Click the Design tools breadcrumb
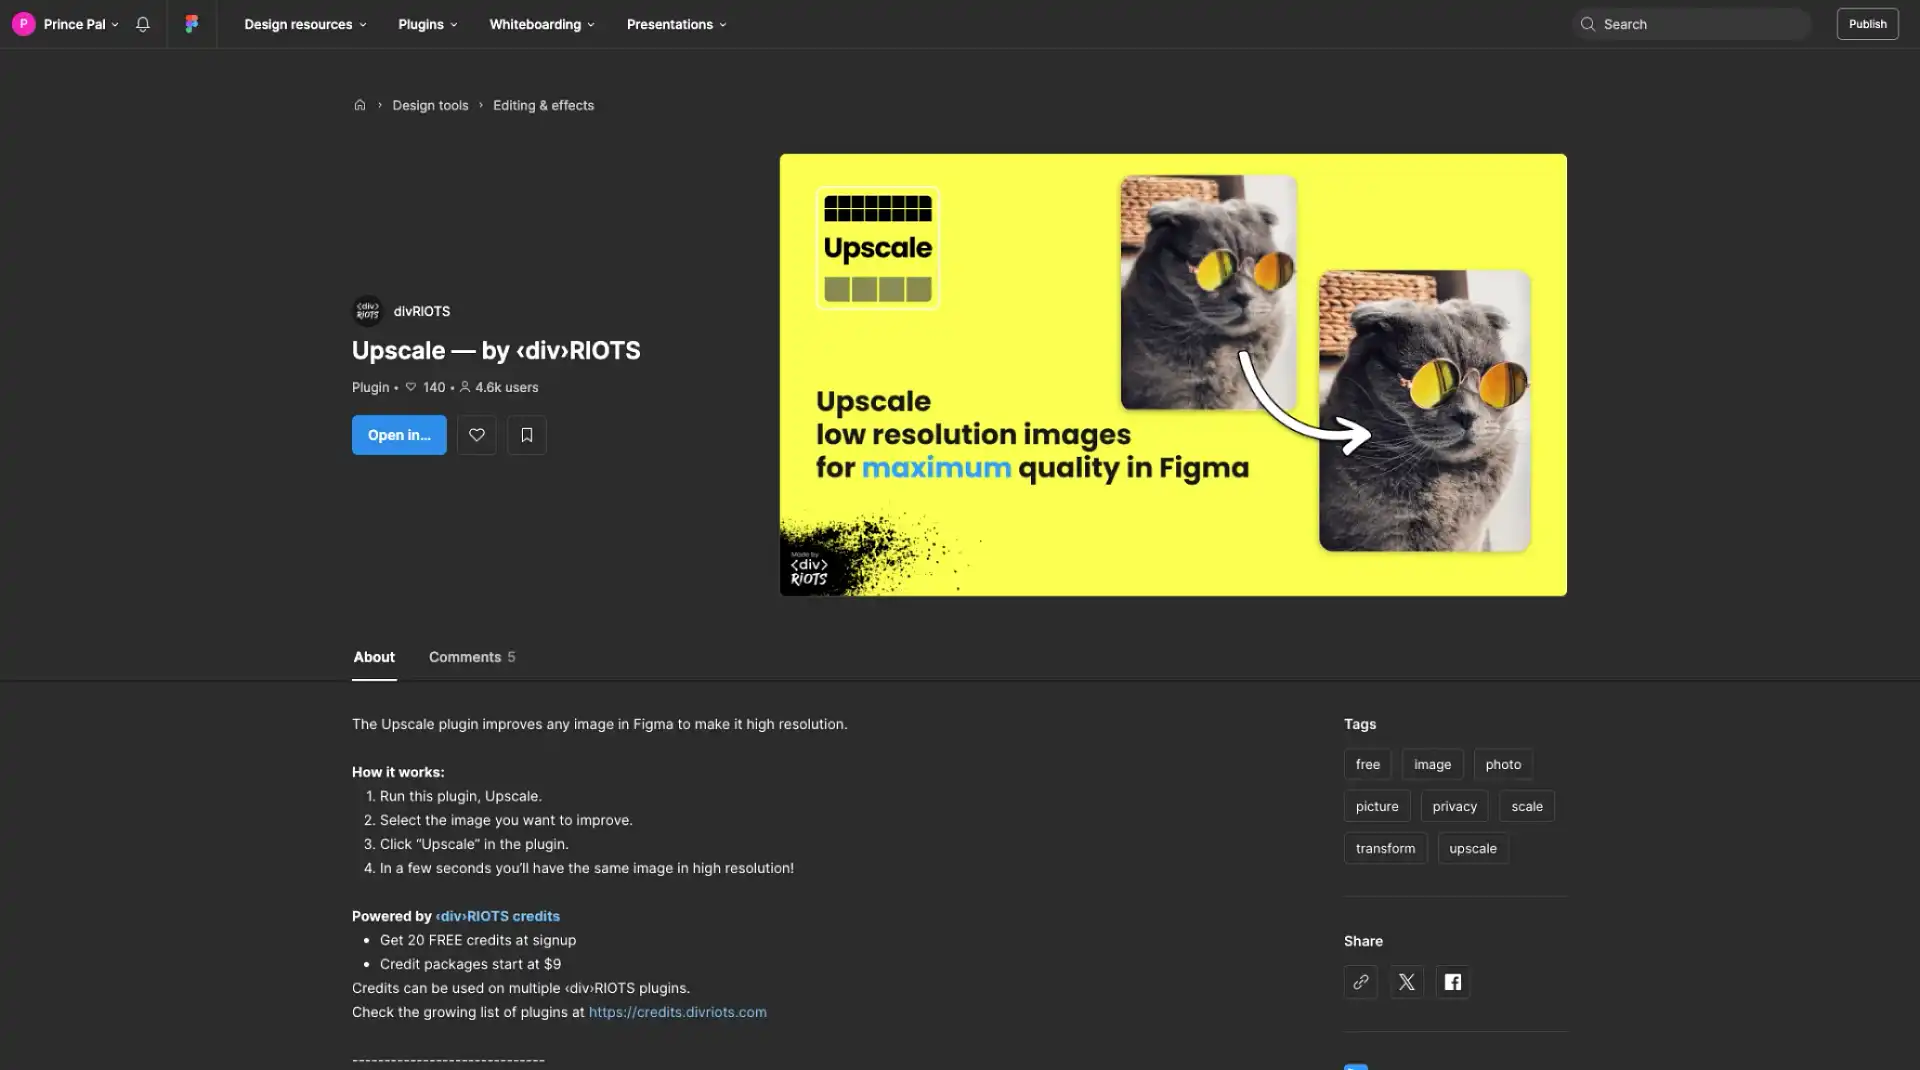This screenshot has height=1070, width=1920. coord(430,105)
